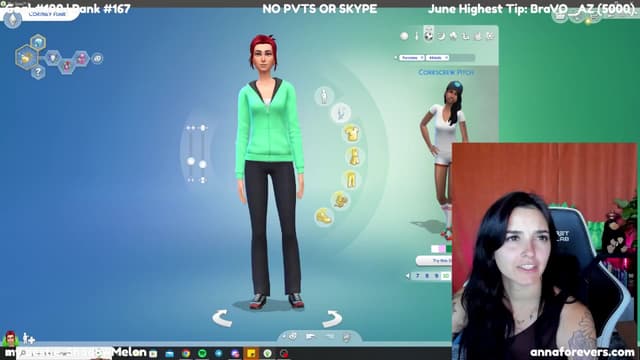Select the red-haired Sim portrait

tap(10, 338)
